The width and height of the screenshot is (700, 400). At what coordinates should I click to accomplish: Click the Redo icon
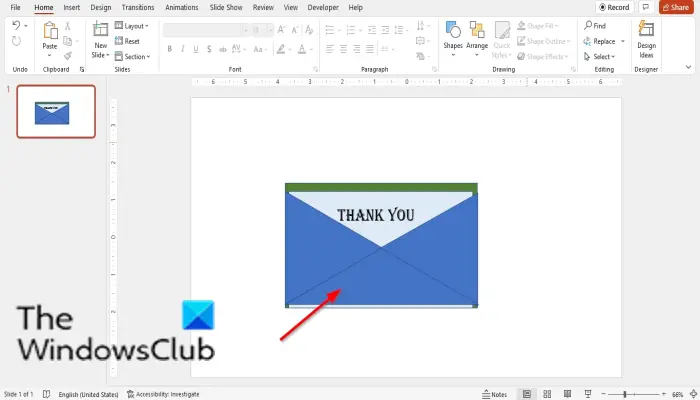click(16, 41)
